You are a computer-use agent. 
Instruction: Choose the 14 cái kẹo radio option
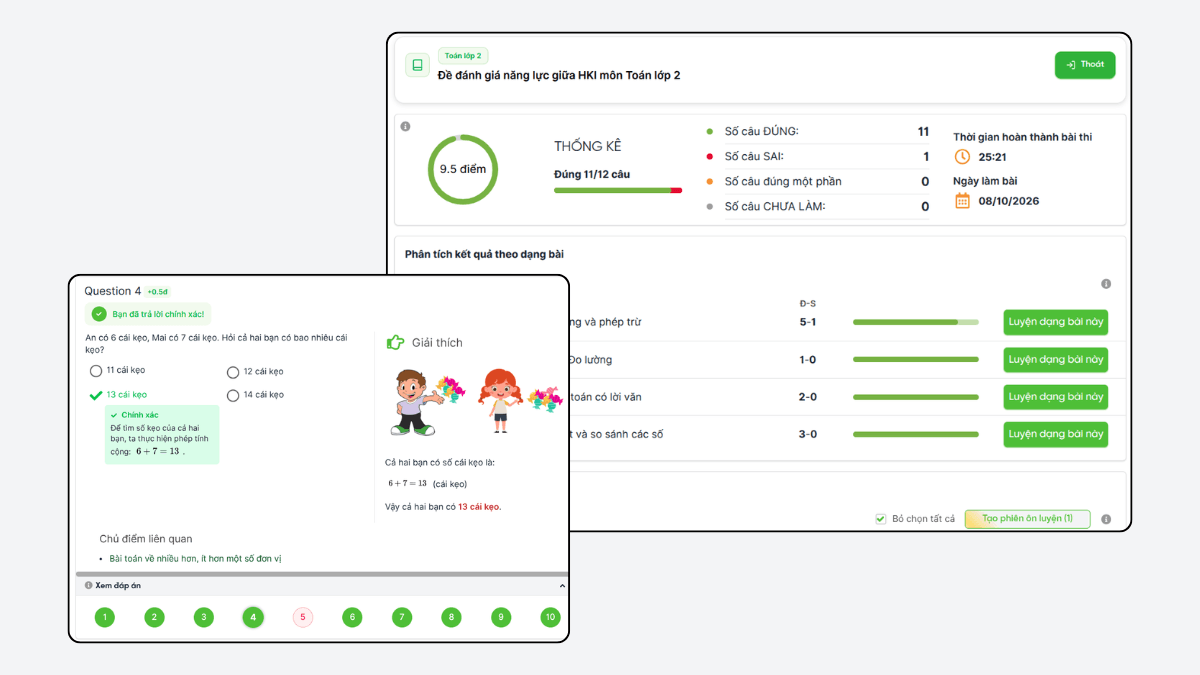[x=233, y=395]
